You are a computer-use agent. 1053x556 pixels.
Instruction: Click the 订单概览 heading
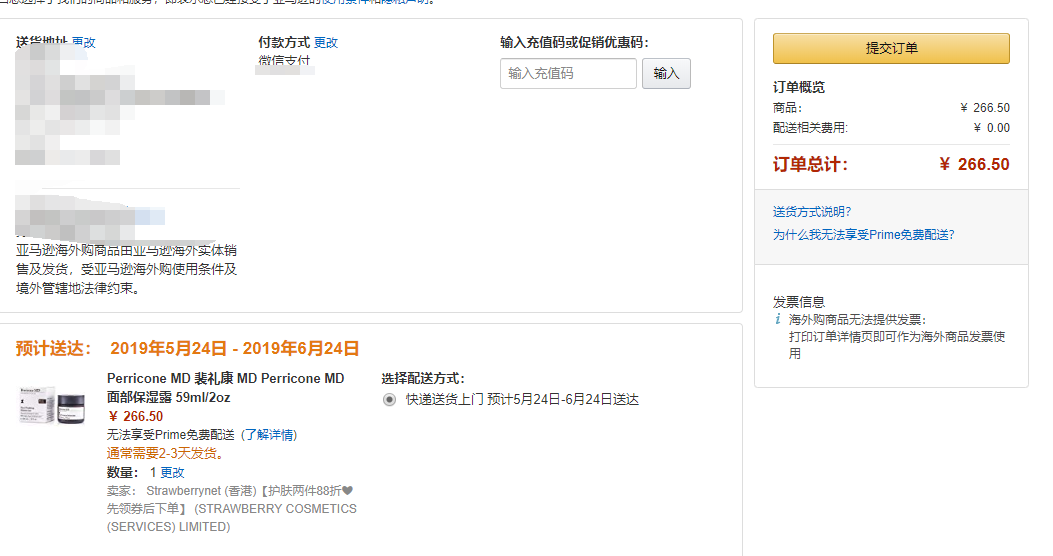pos(798,87)
